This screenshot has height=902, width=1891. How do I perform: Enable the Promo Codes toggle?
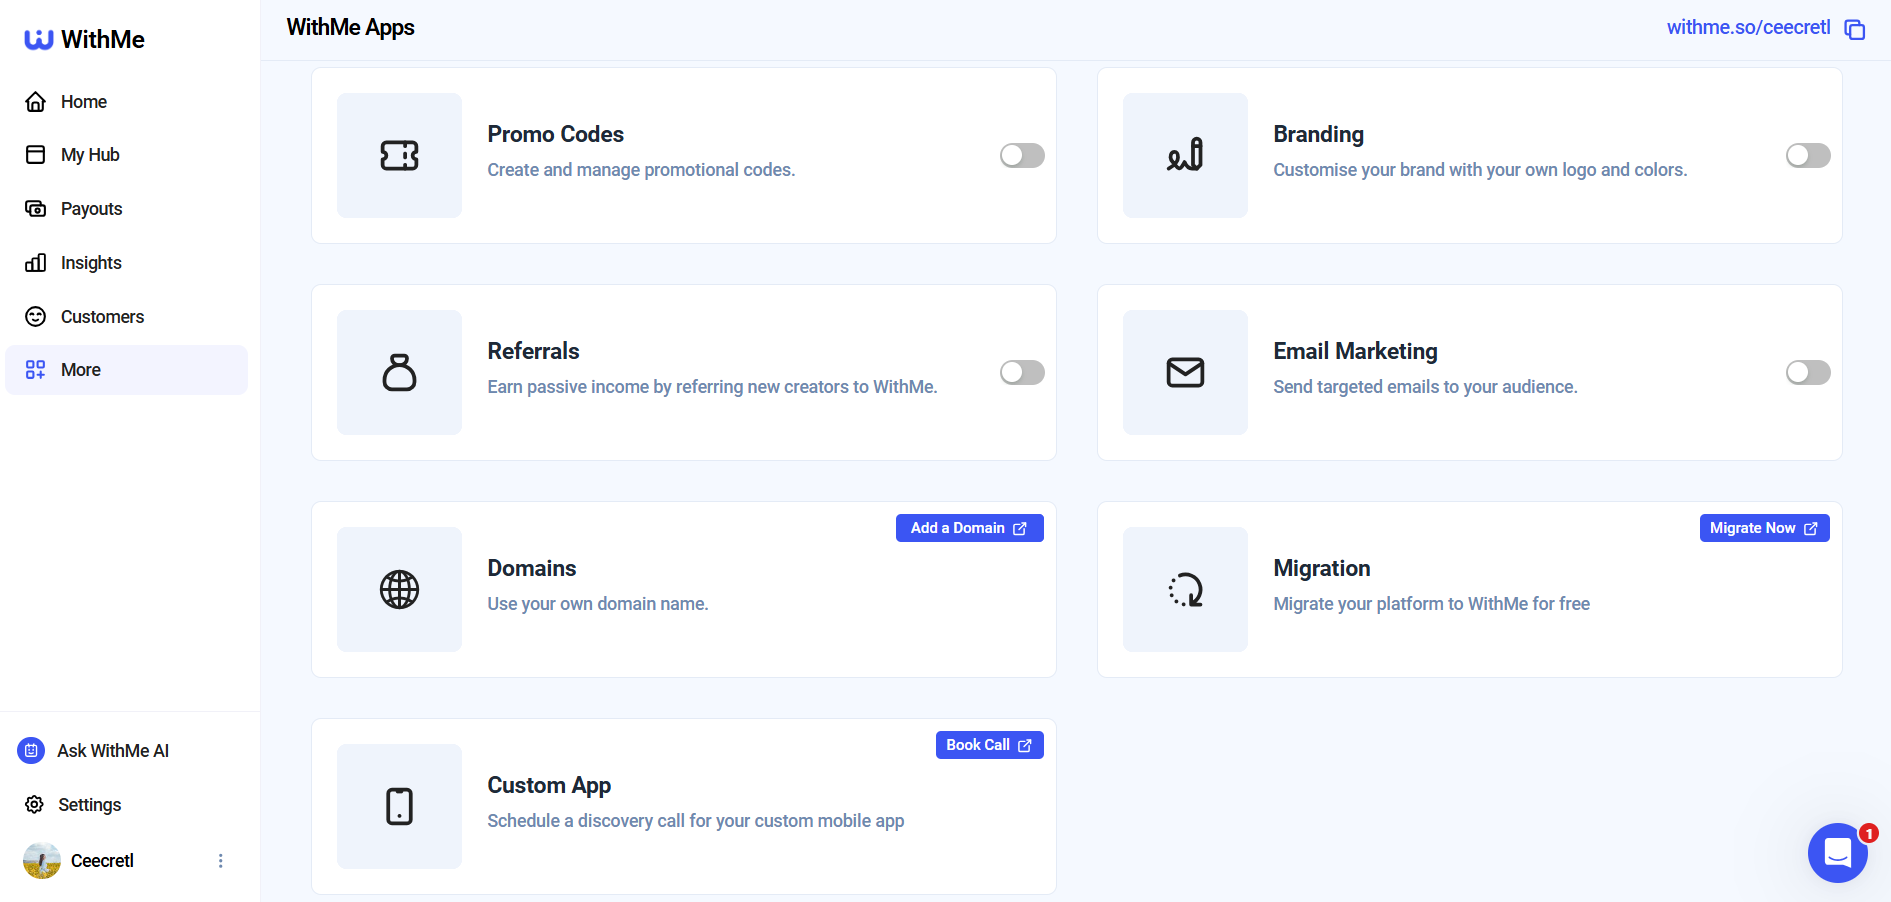point(1021,155)
